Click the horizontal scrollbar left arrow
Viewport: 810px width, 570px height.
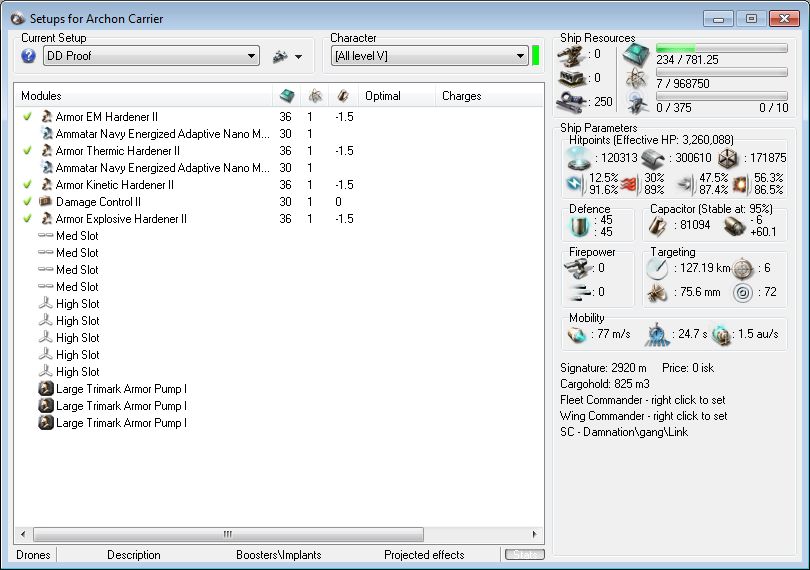point(23,534)
